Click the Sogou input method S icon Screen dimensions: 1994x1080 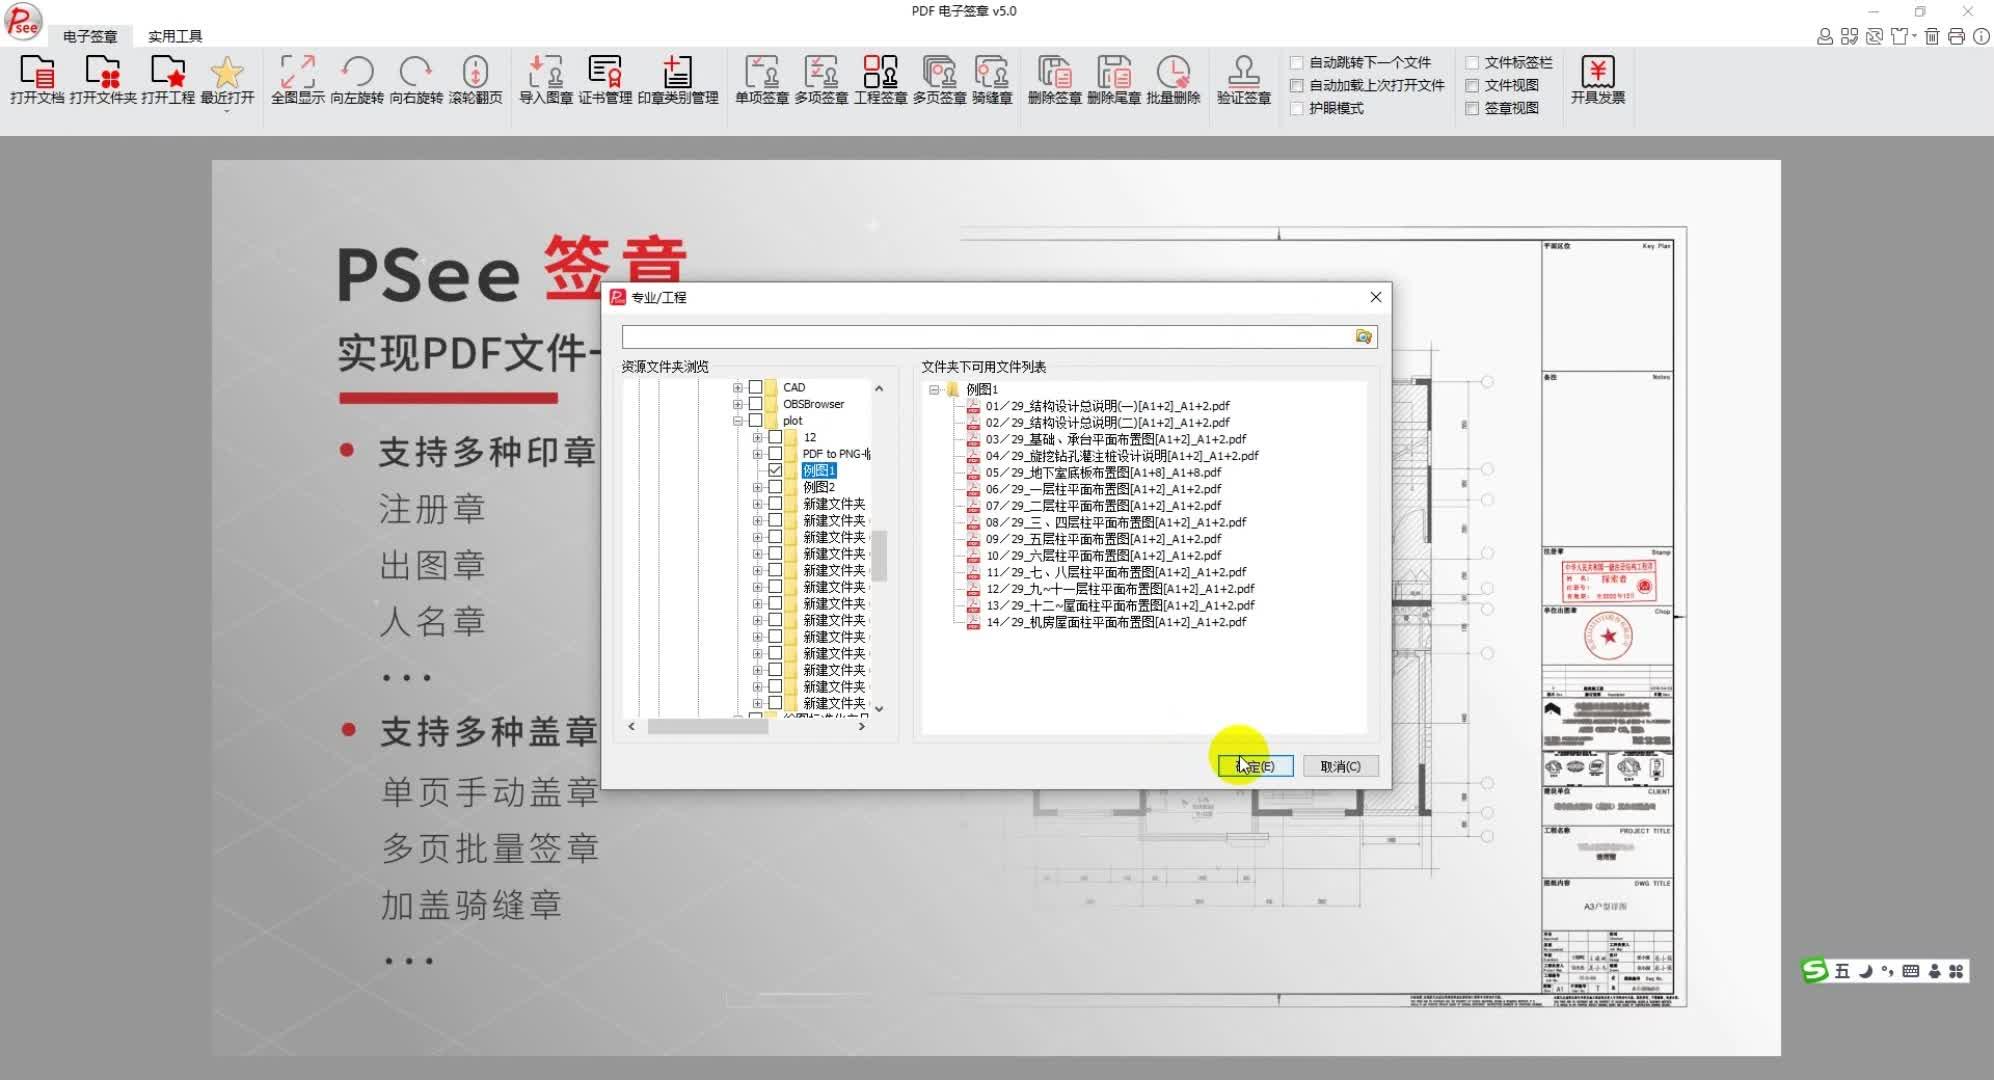click(x=1814, y=971)
